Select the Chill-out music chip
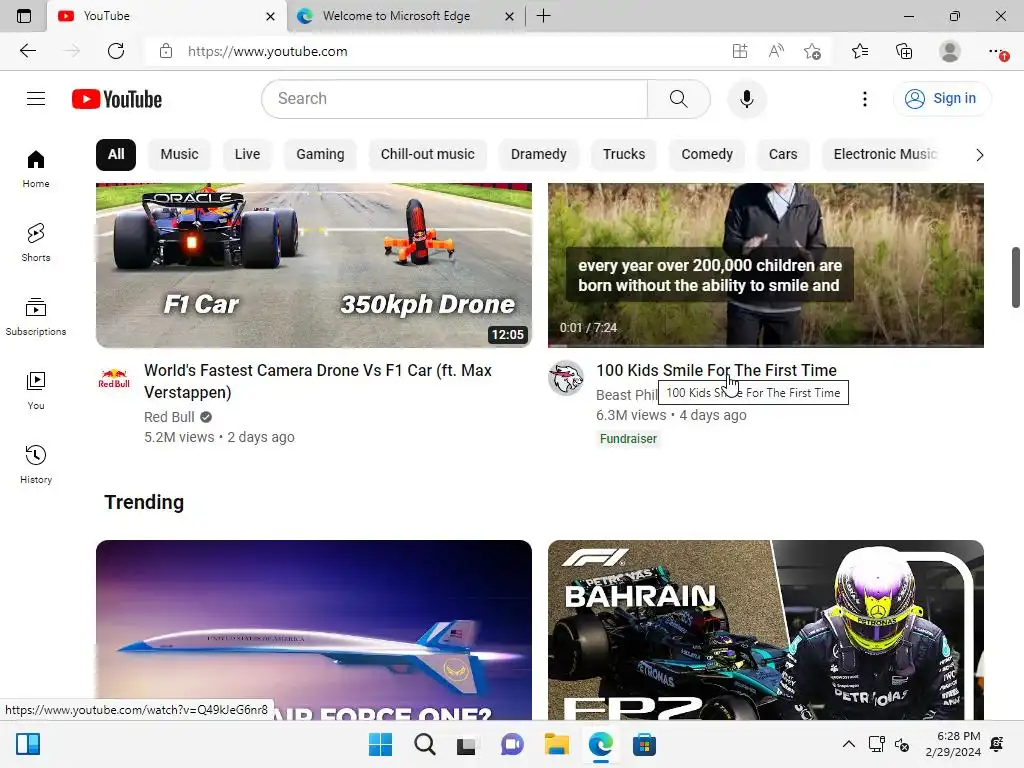 tap(428, 155)
